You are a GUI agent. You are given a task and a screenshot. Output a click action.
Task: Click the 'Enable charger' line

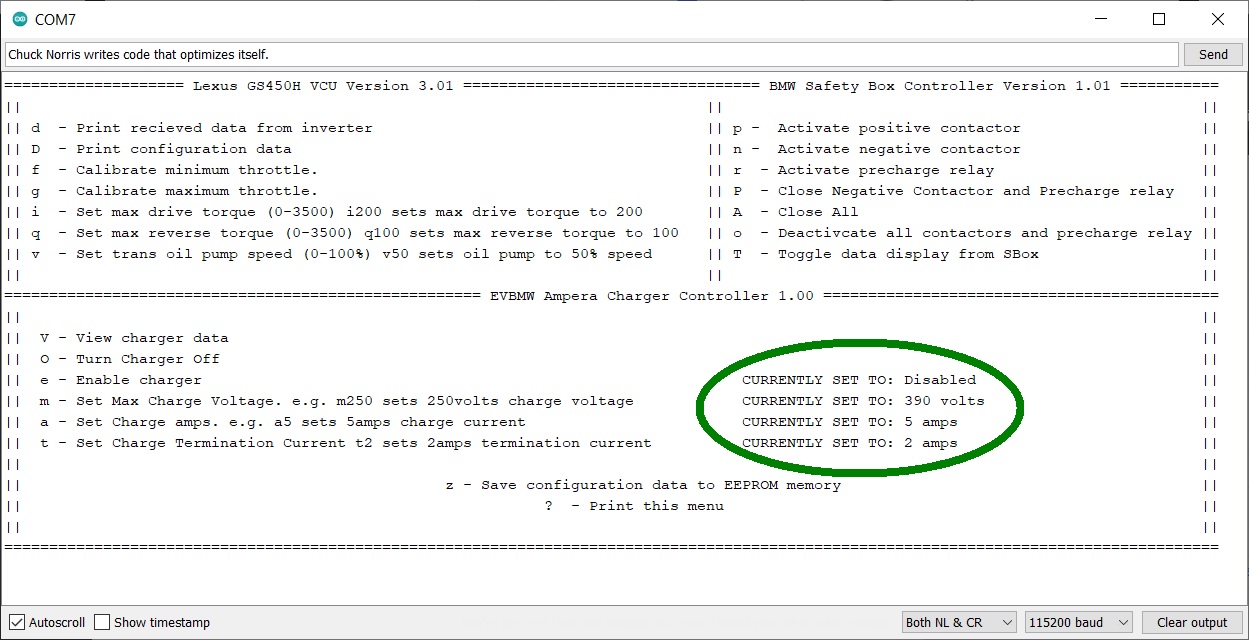click(121, 380)
